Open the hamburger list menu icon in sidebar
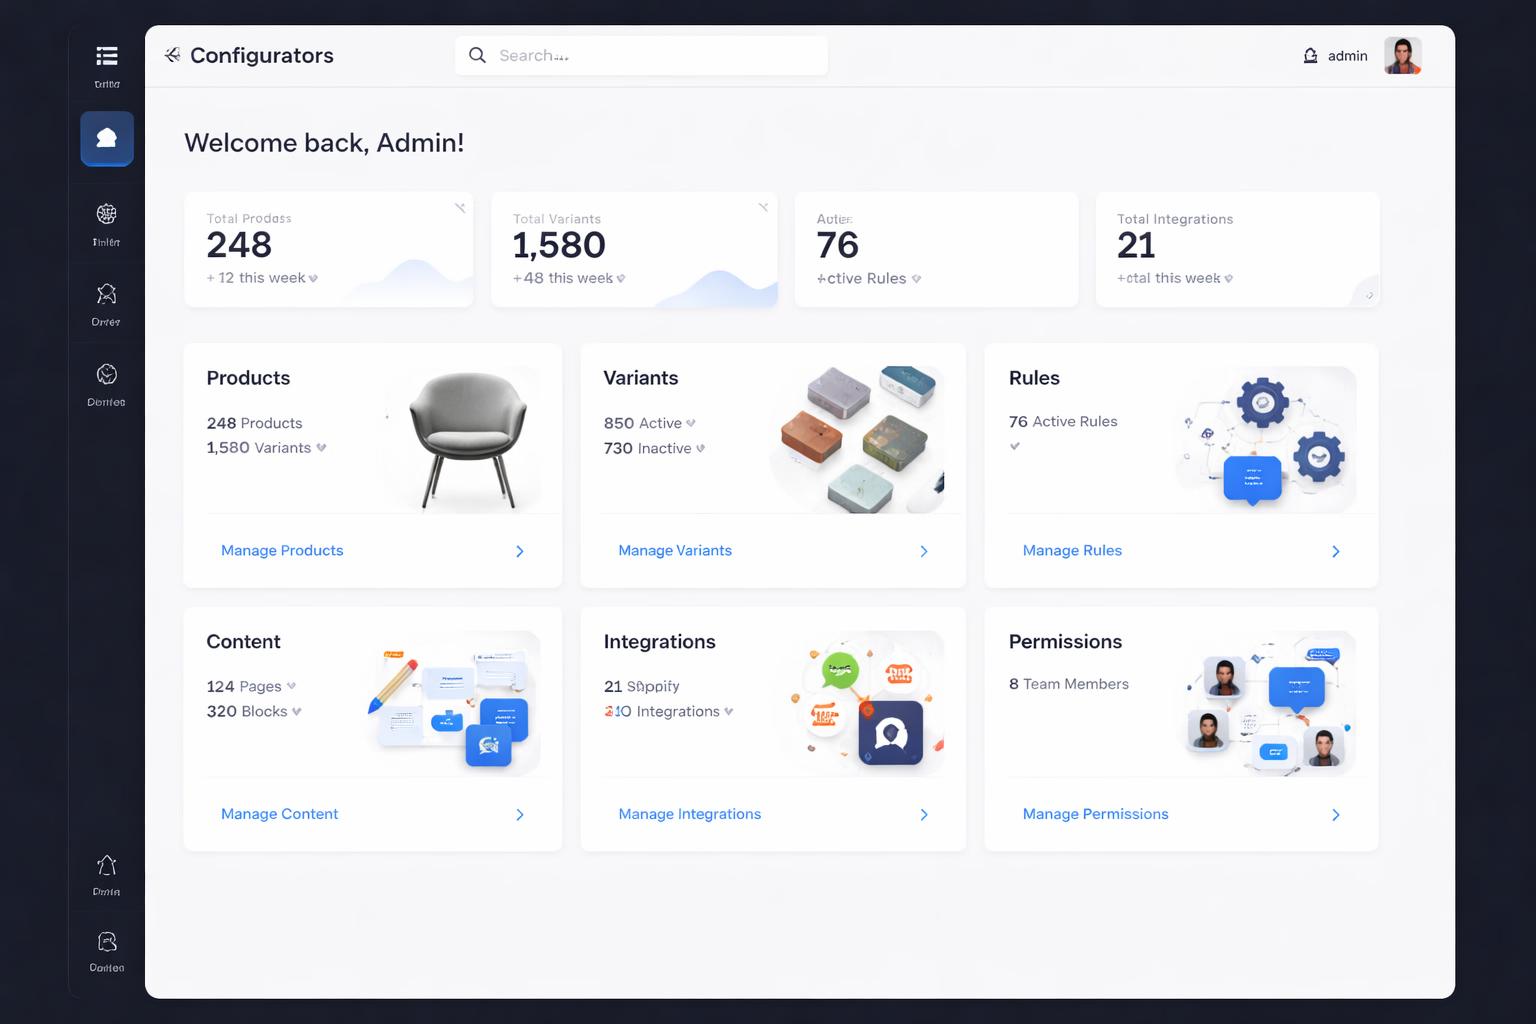The height and width of the screenshot is (1024, 1536). (x=107, y=56)
